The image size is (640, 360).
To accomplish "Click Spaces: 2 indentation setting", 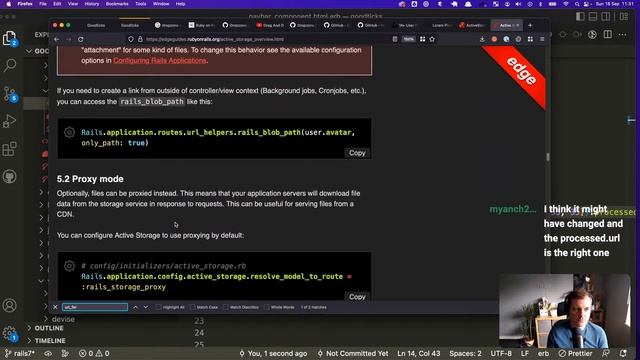I will (465, 353).
